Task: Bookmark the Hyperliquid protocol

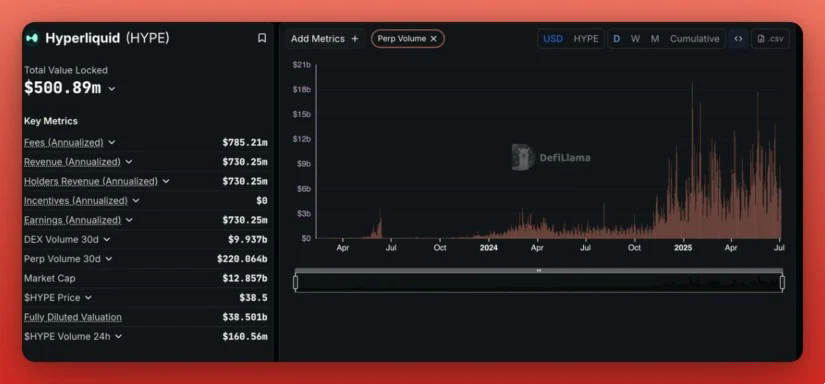Action: pyautogui.click(x=262, y=38)
